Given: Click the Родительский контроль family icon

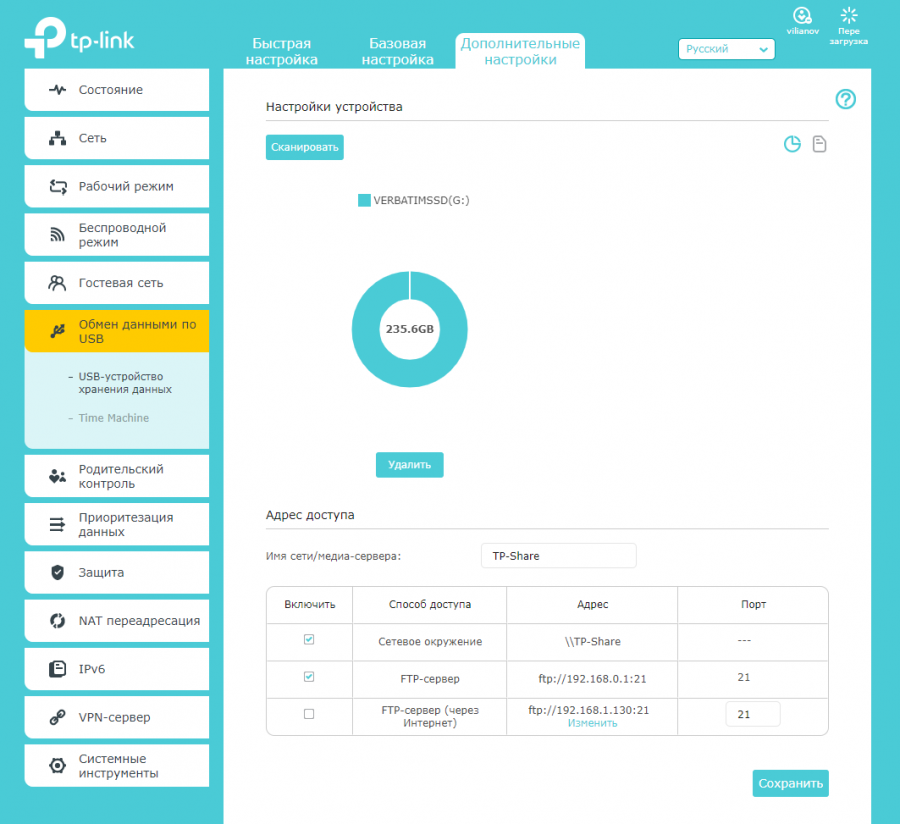Looking at the screenshot, I should click(57, 476).
